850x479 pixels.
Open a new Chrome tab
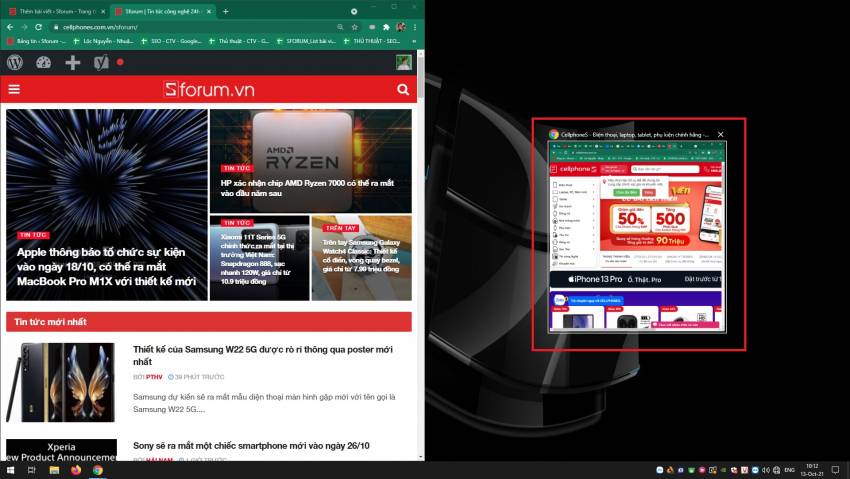pyautogui.click(x=226, y=11)
